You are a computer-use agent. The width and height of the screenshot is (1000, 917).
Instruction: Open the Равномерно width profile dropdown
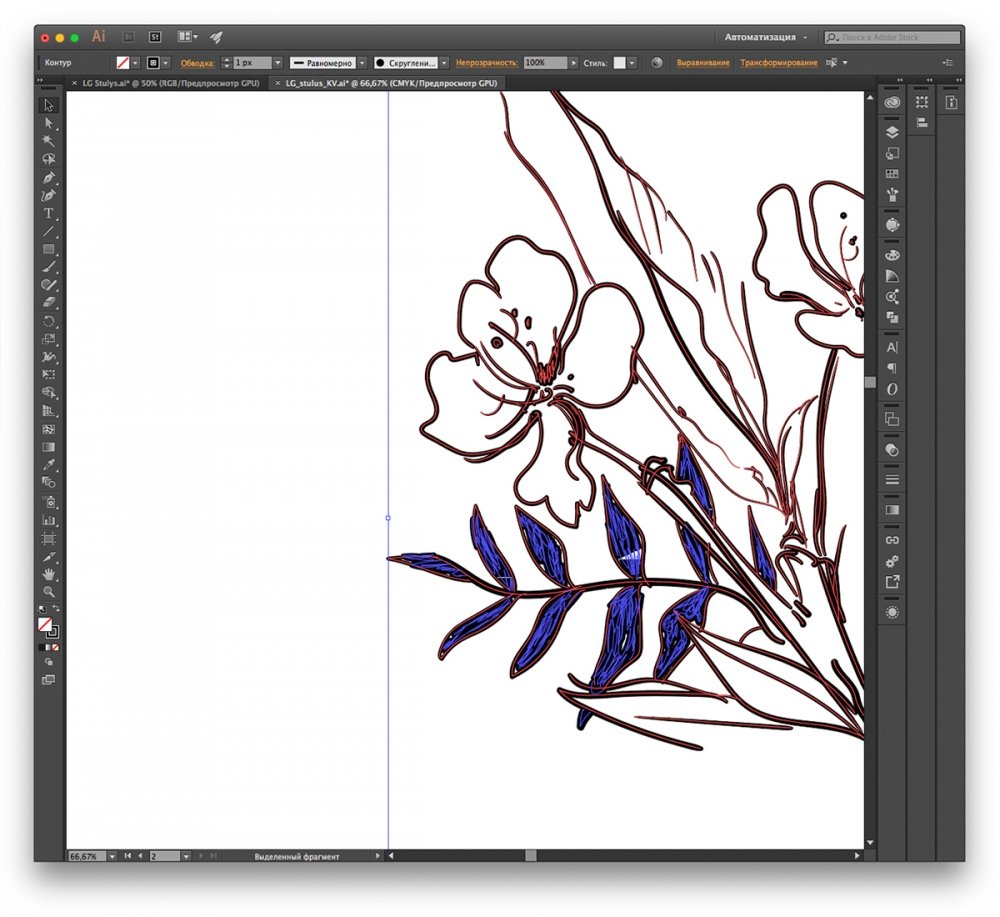coord(362,62)
